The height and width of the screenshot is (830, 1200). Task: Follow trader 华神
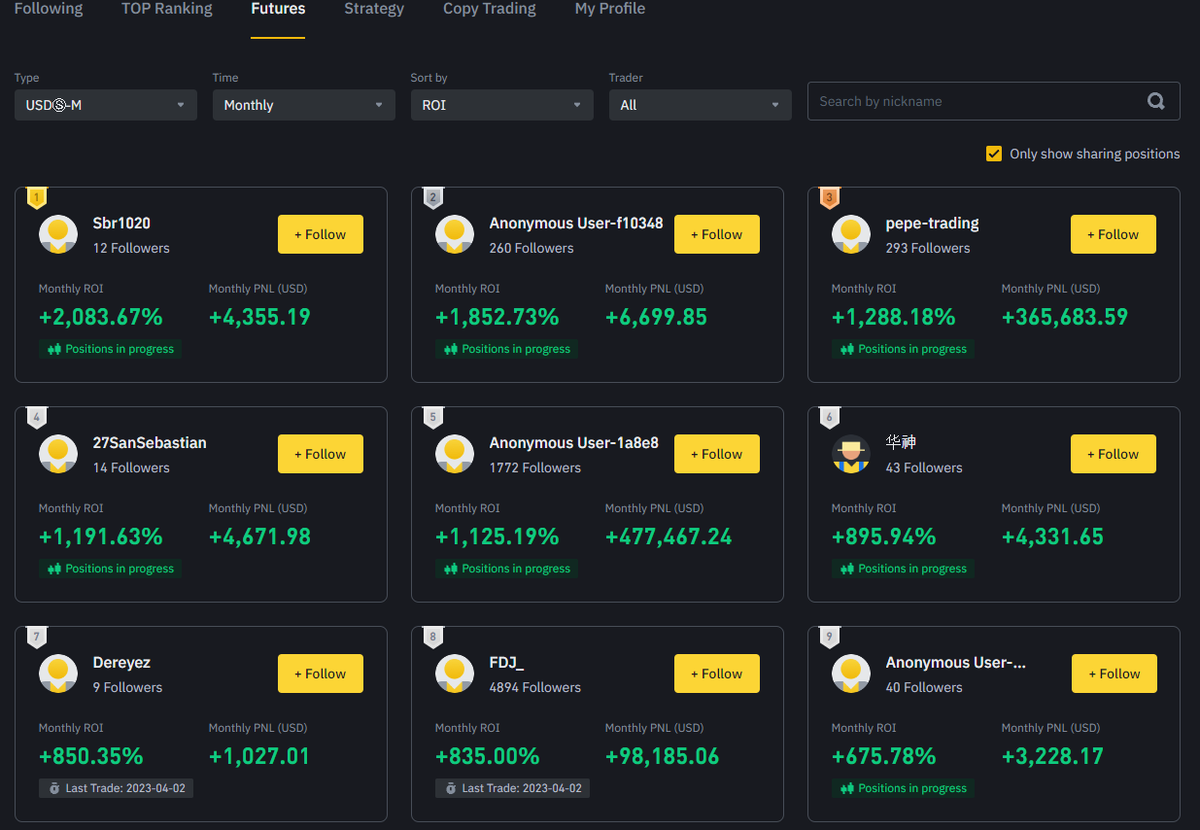click(x=1113, y=454)
